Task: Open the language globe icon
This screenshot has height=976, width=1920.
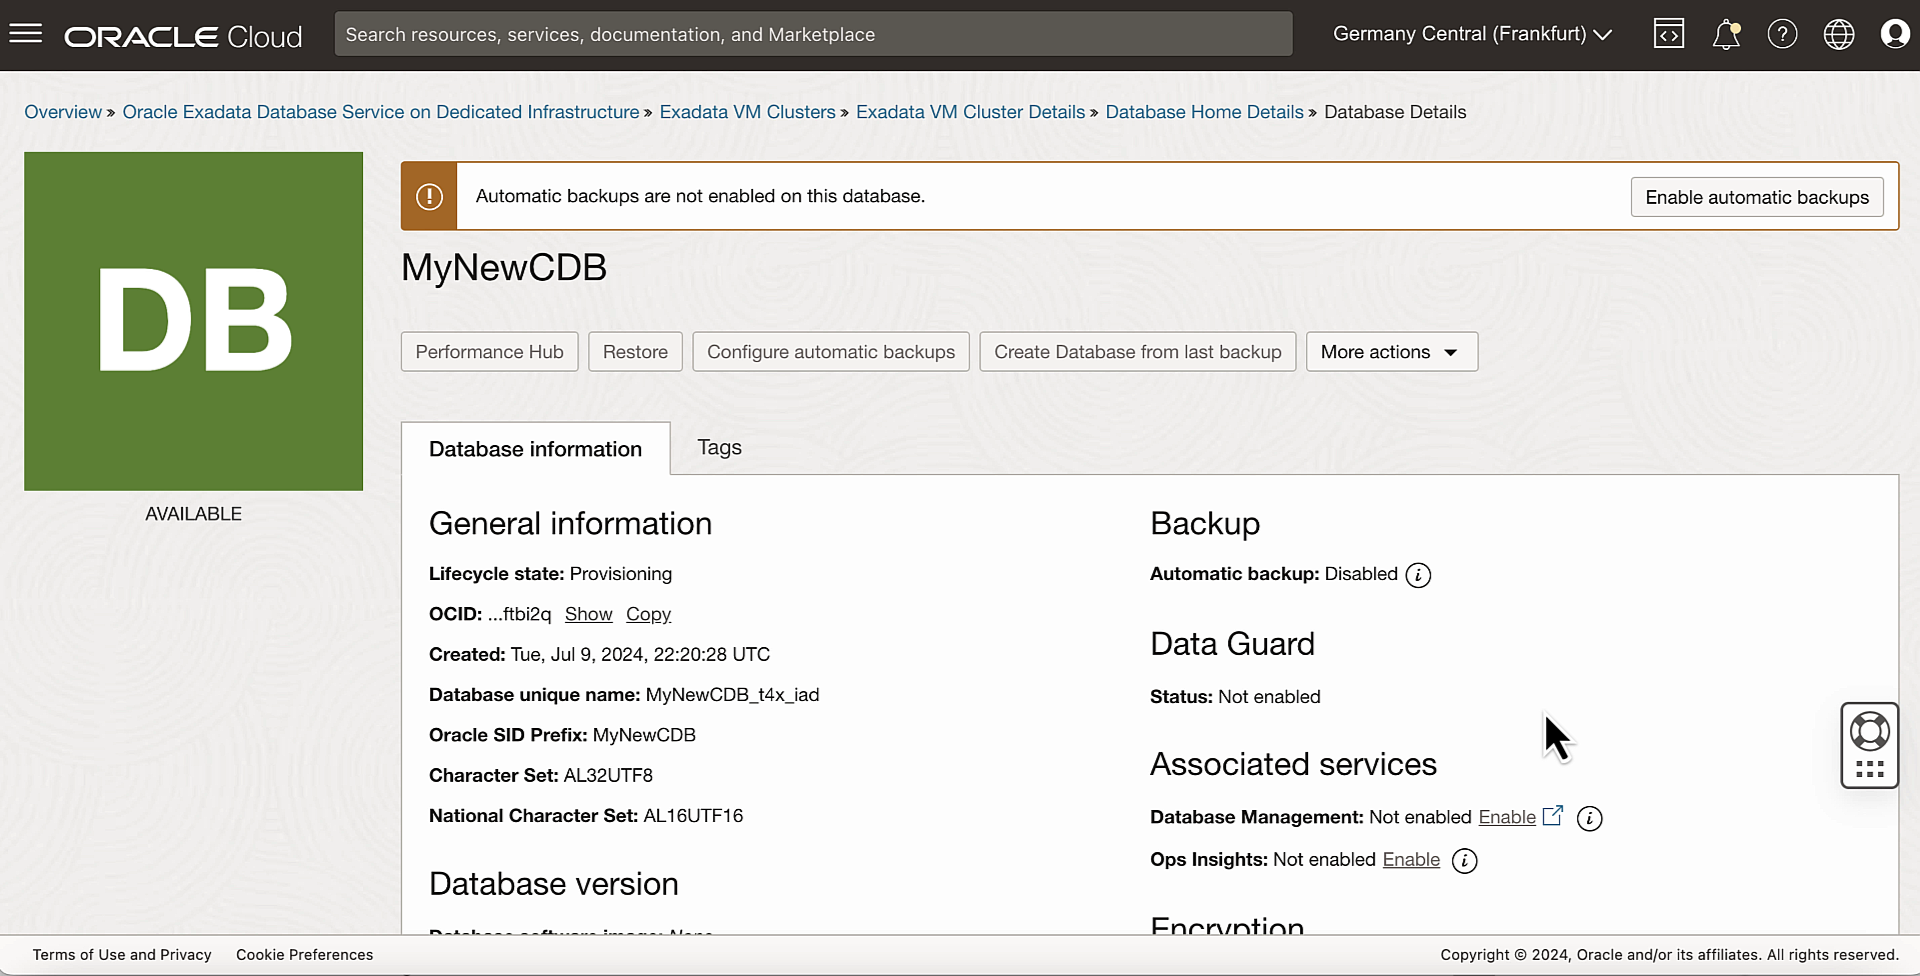Action: [x=1838, y=34]
